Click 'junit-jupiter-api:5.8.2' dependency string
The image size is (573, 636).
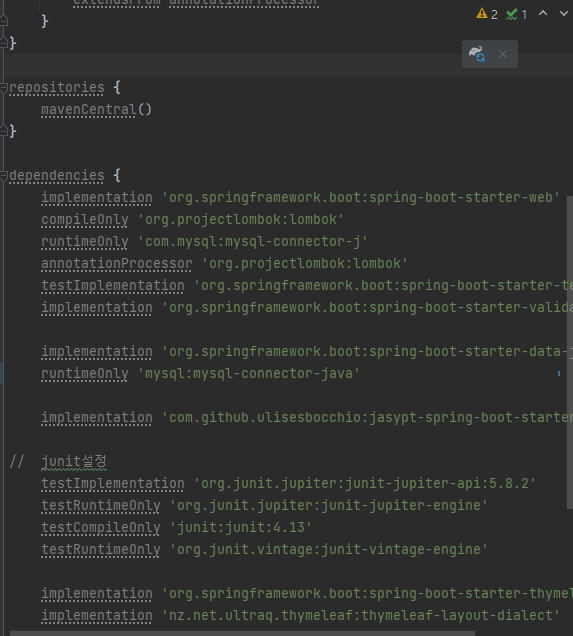(365, 483)
